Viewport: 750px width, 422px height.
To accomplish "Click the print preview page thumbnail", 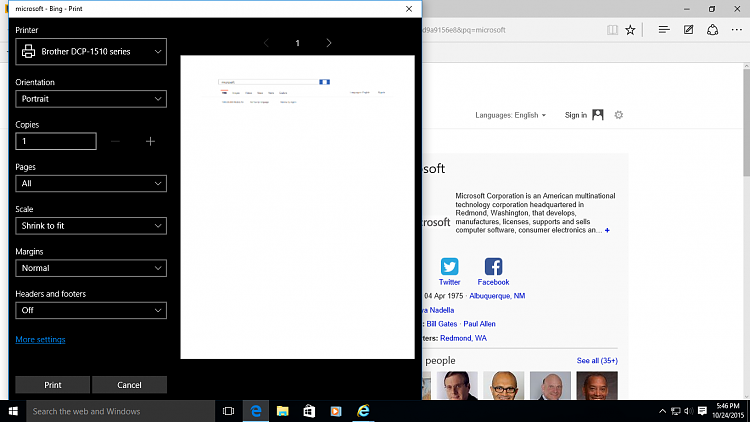I will pyautogui.click(x=298, y=207).
